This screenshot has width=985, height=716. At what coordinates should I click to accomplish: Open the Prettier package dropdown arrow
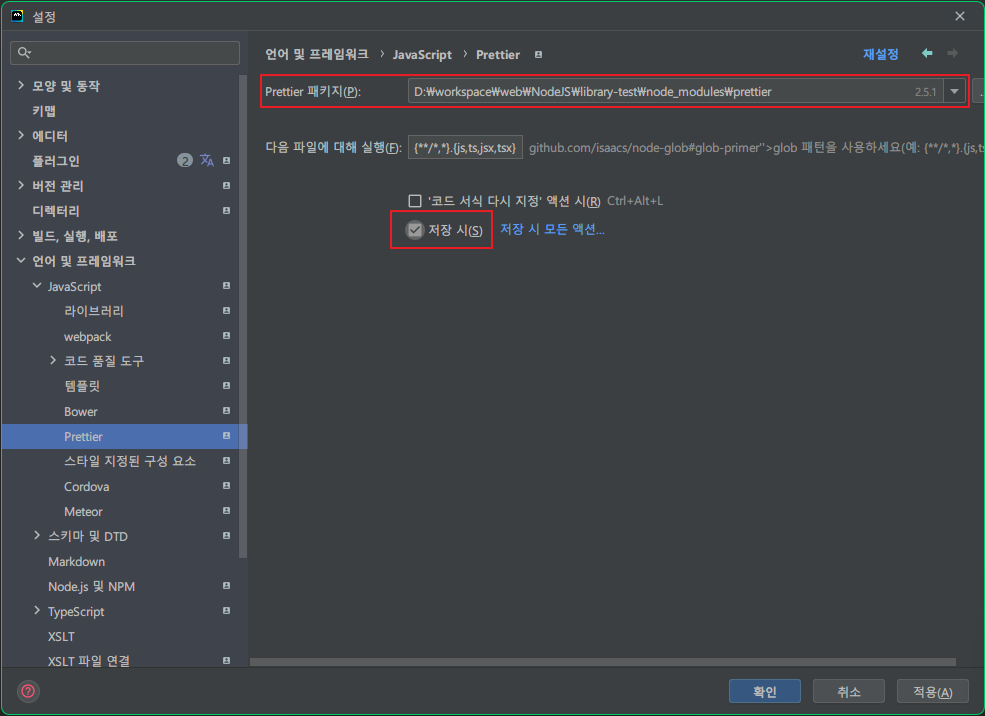pos(954,92)
